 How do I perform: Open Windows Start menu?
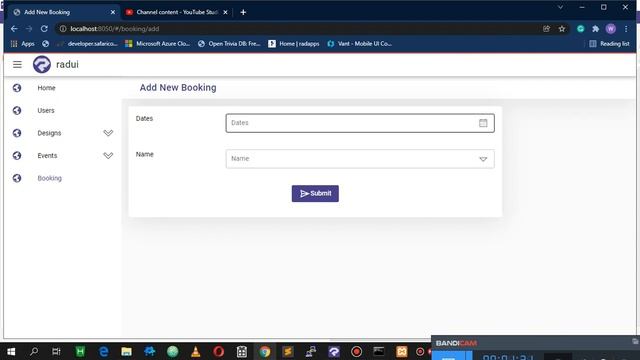[x=11, y=351]
